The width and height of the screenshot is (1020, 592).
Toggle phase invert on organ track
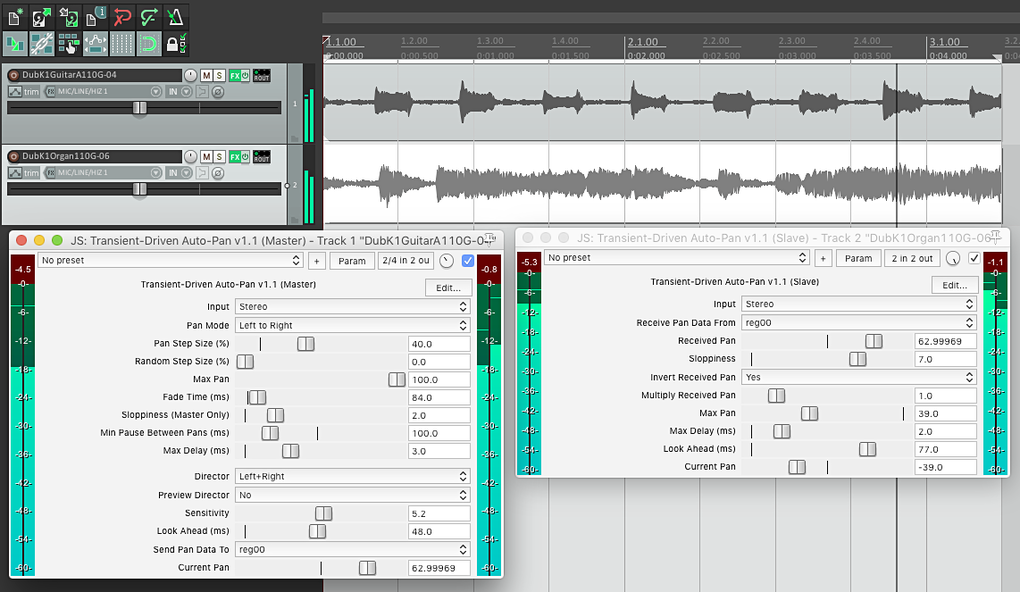(218, 173)
